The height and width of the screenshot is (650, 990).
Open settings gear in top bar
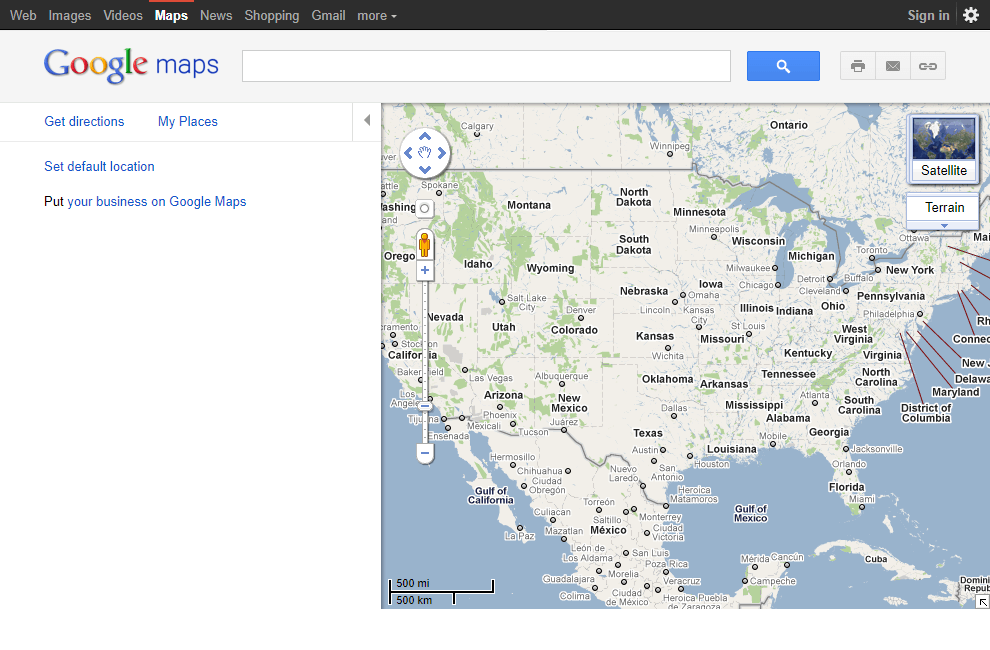(x=971, y=15)
